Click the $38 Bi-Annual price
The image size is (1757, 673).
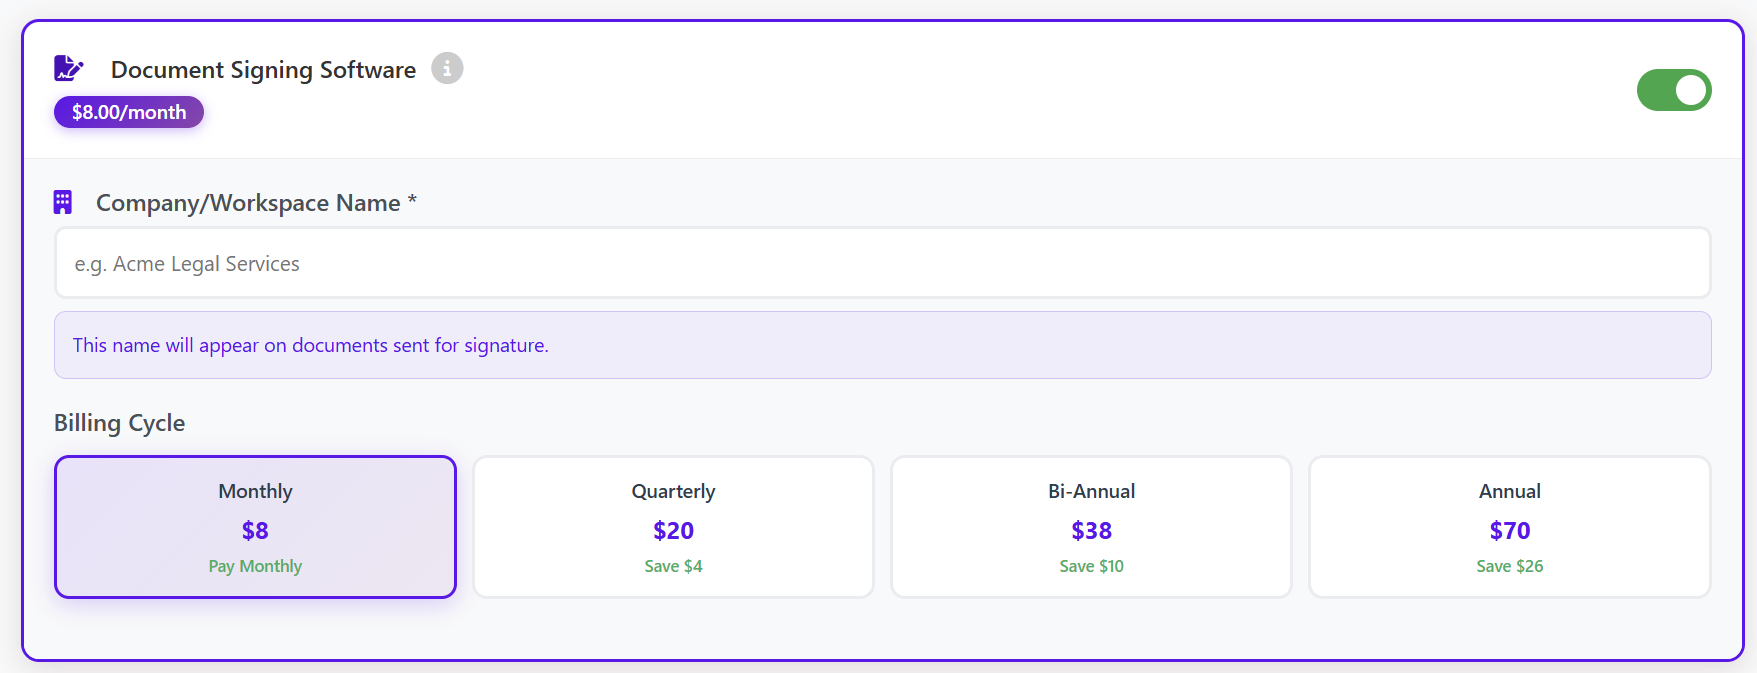(x=1091, y=530)
